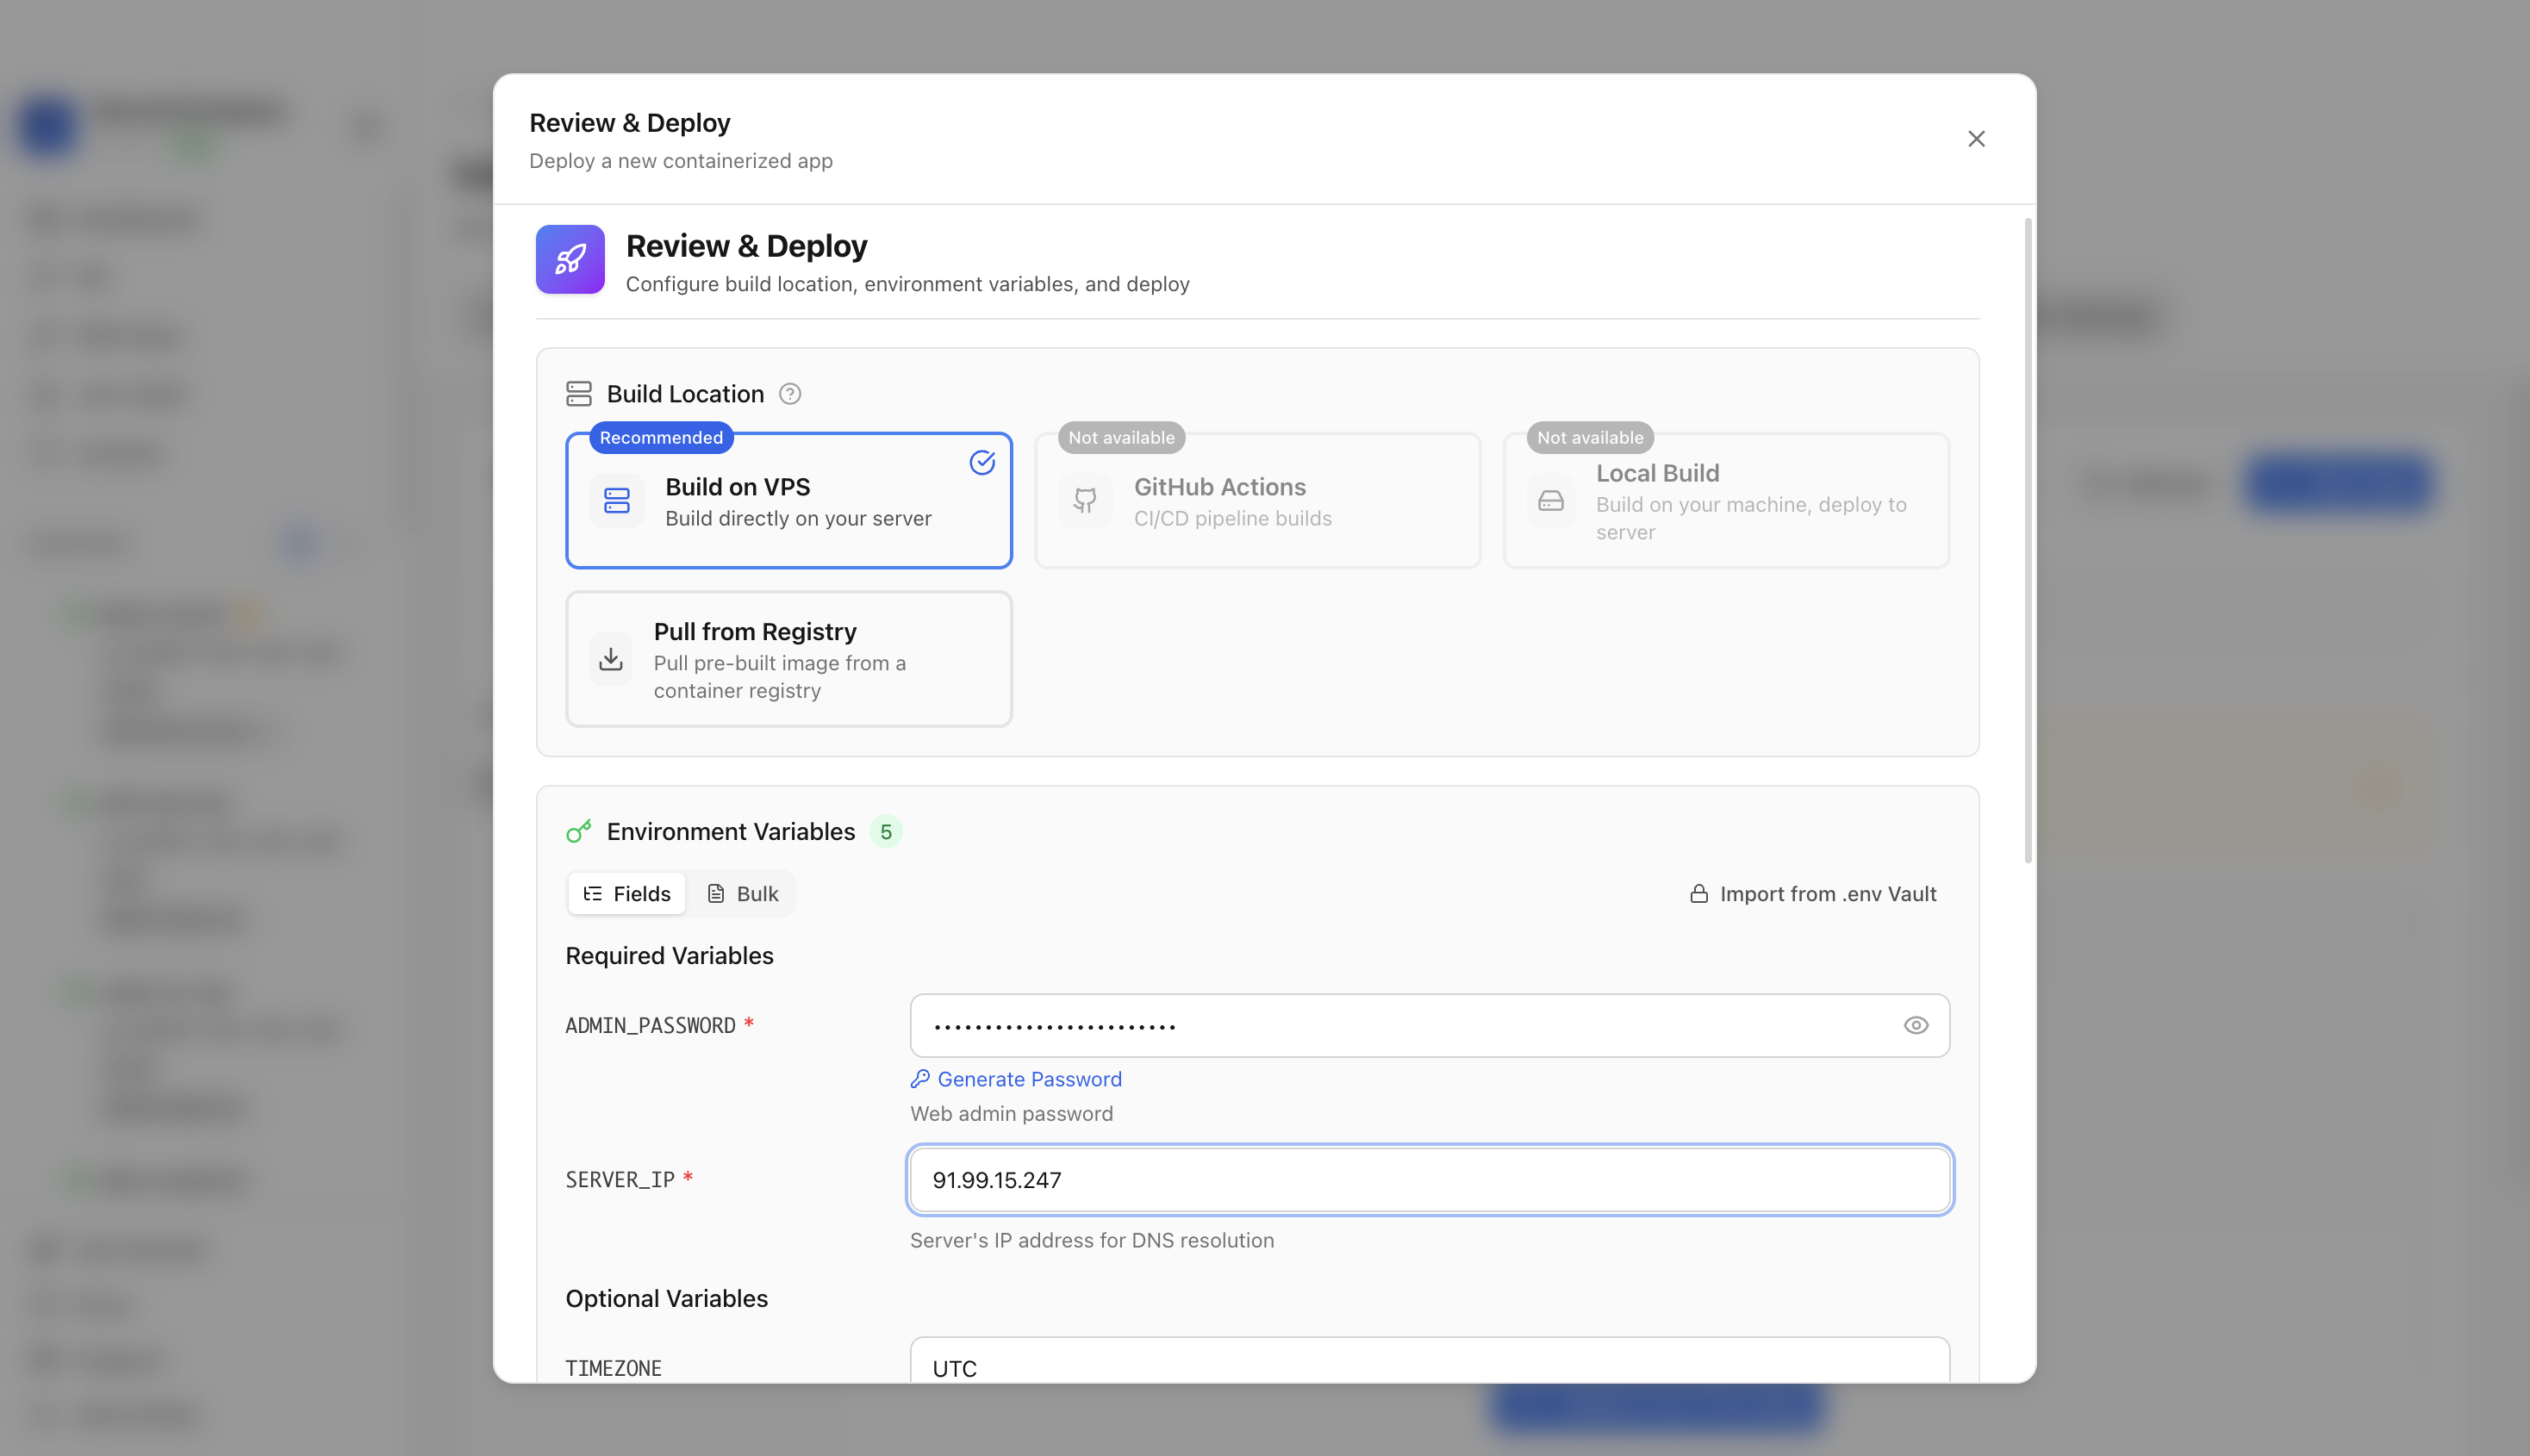Viewport: 2530px width, 1456px height.
Task: Click the Deploy a new containerized app subtitle
Action: [681, 161]
